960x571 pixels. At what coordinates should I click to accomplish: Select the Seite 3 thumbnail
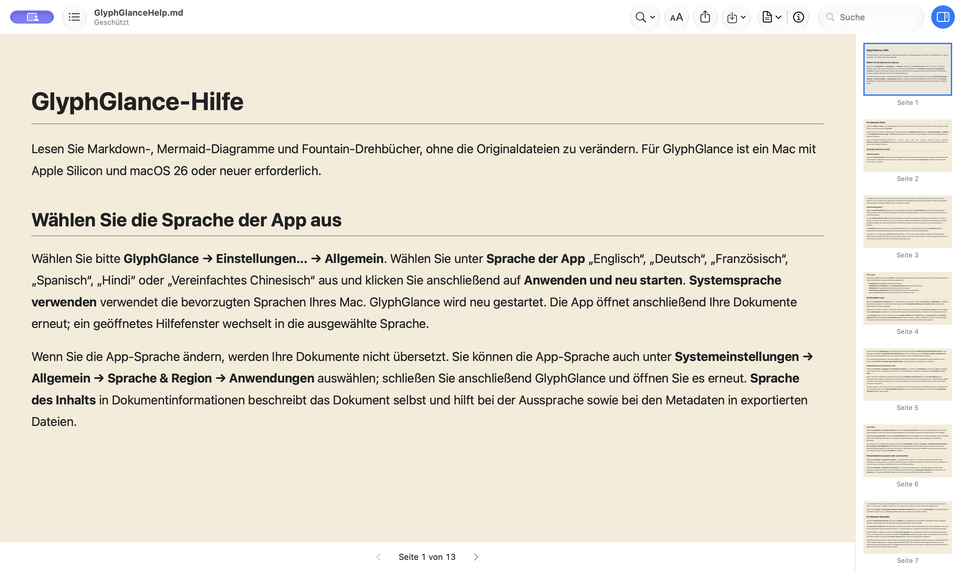pyautogui.click(x=907, y=222)
